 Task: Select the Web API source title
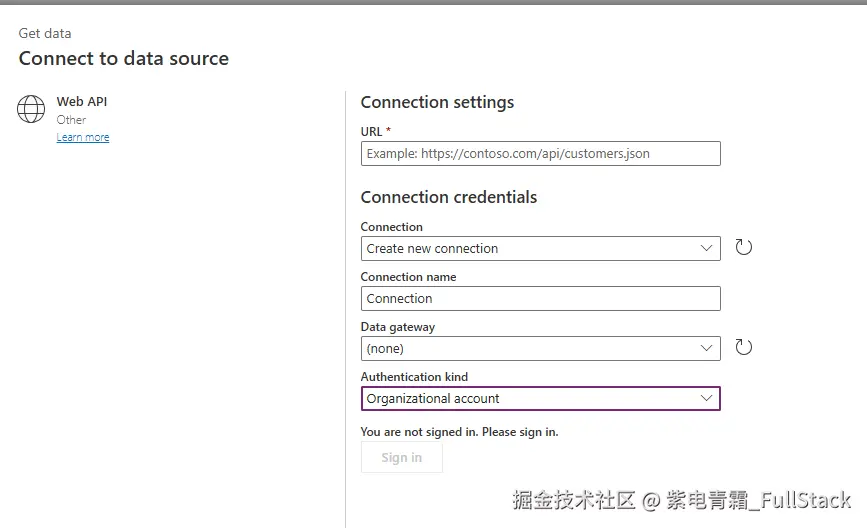tap(82, 101)
